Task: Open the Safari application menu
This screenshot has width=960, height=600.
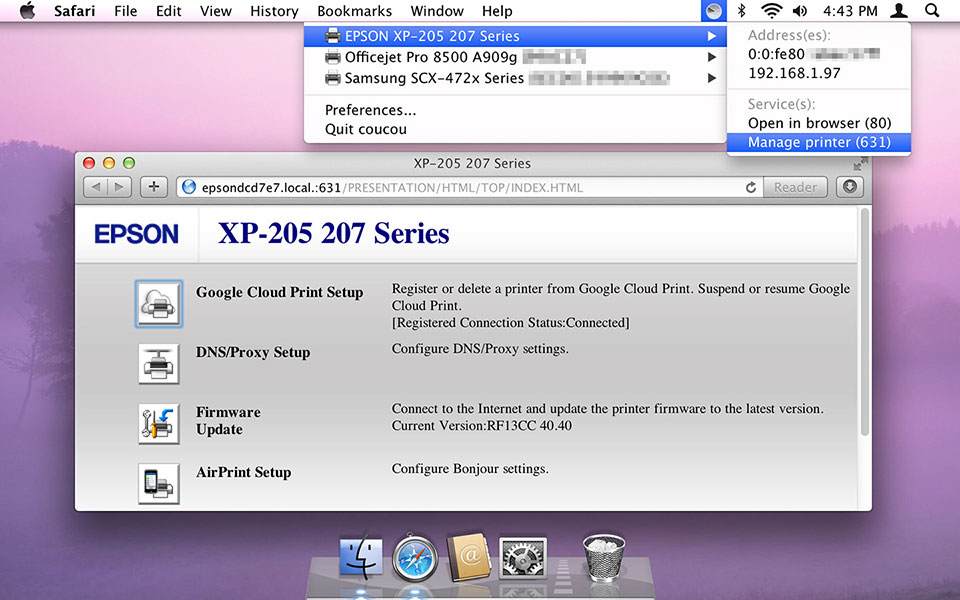Action: pyautogui.click(x=74, y=11)
